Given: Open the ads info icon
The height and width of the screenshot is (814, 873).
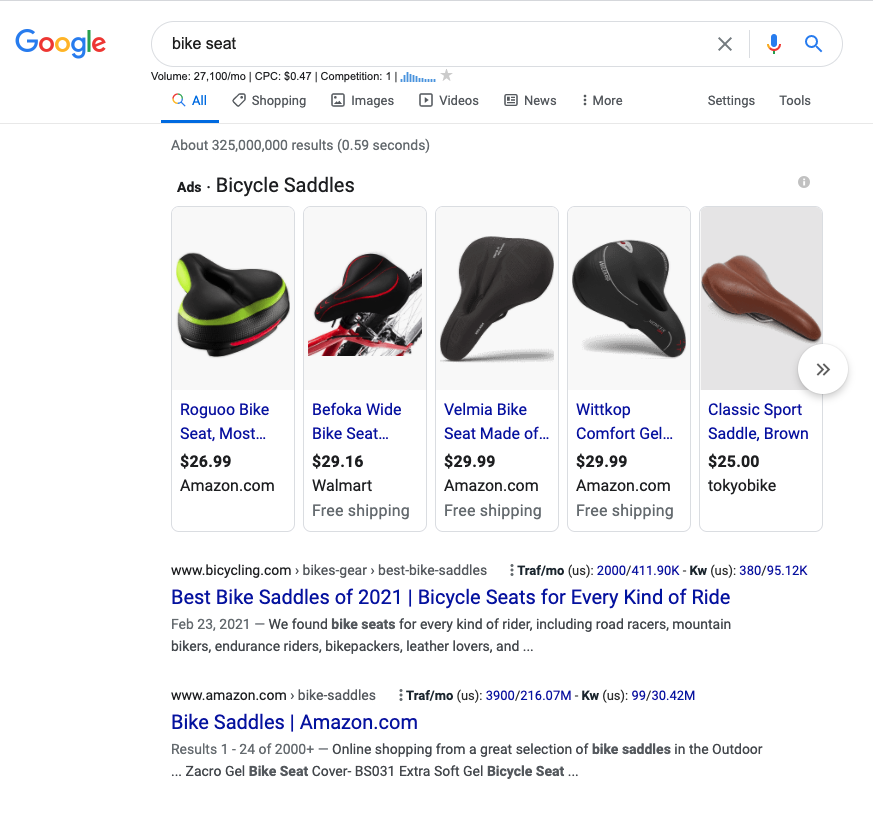Looking at the screenshot, I should click(803, 182).
